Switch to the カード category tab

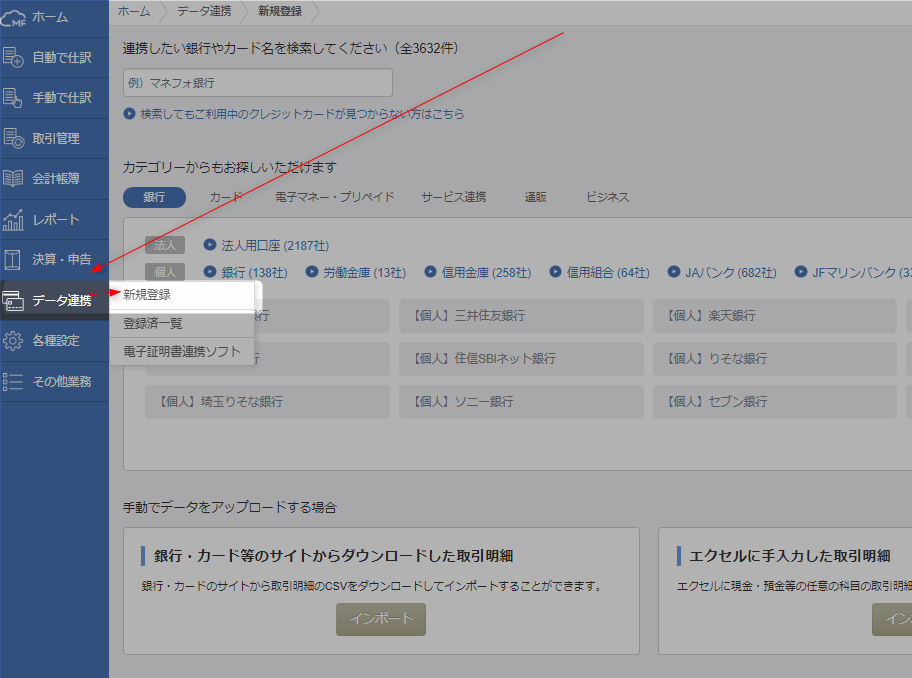click(x=226, y=197)
